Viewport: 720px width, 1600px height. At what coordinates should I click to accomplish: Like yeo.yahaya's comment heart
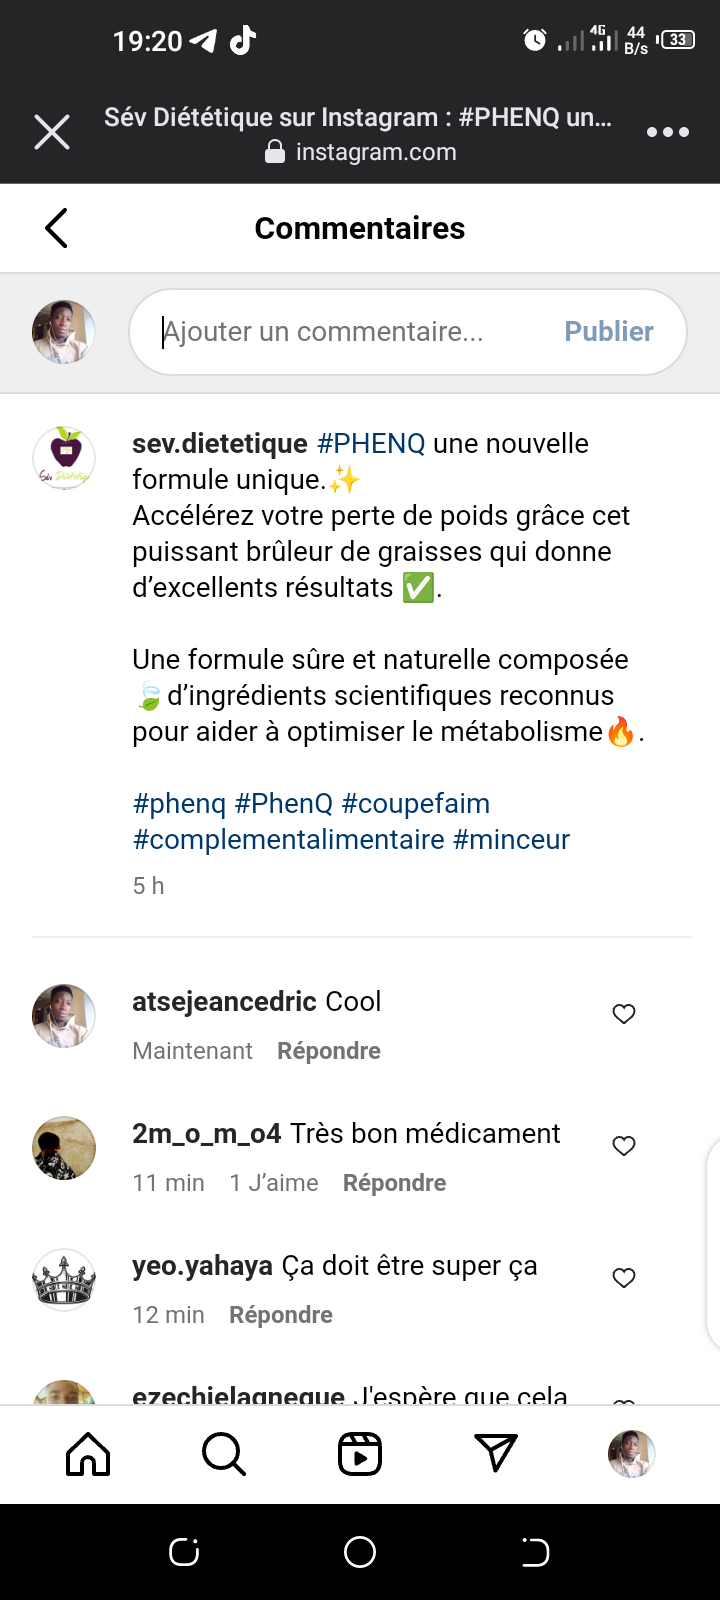(x=624, y=1278)
